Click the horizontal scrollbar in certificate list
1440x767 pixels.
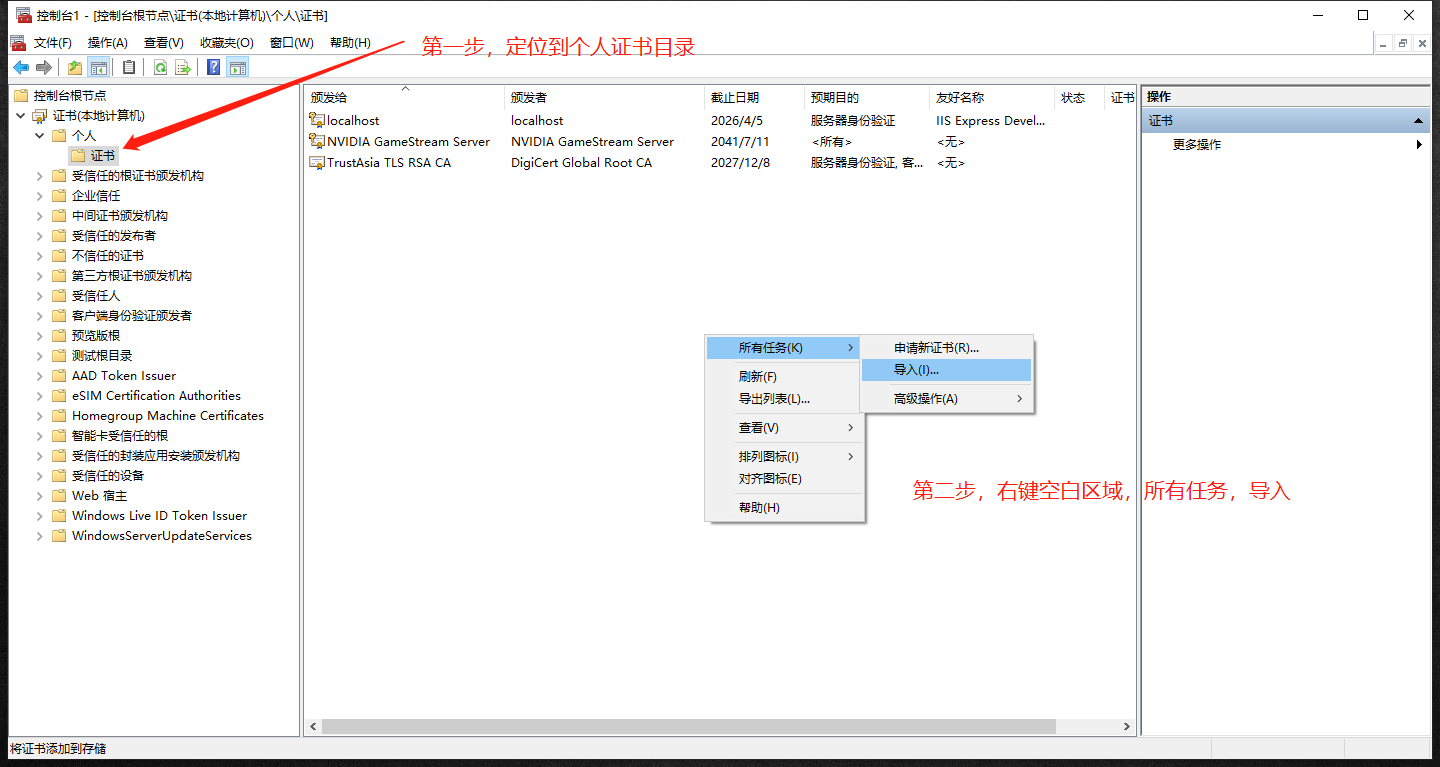pos(688,727)
